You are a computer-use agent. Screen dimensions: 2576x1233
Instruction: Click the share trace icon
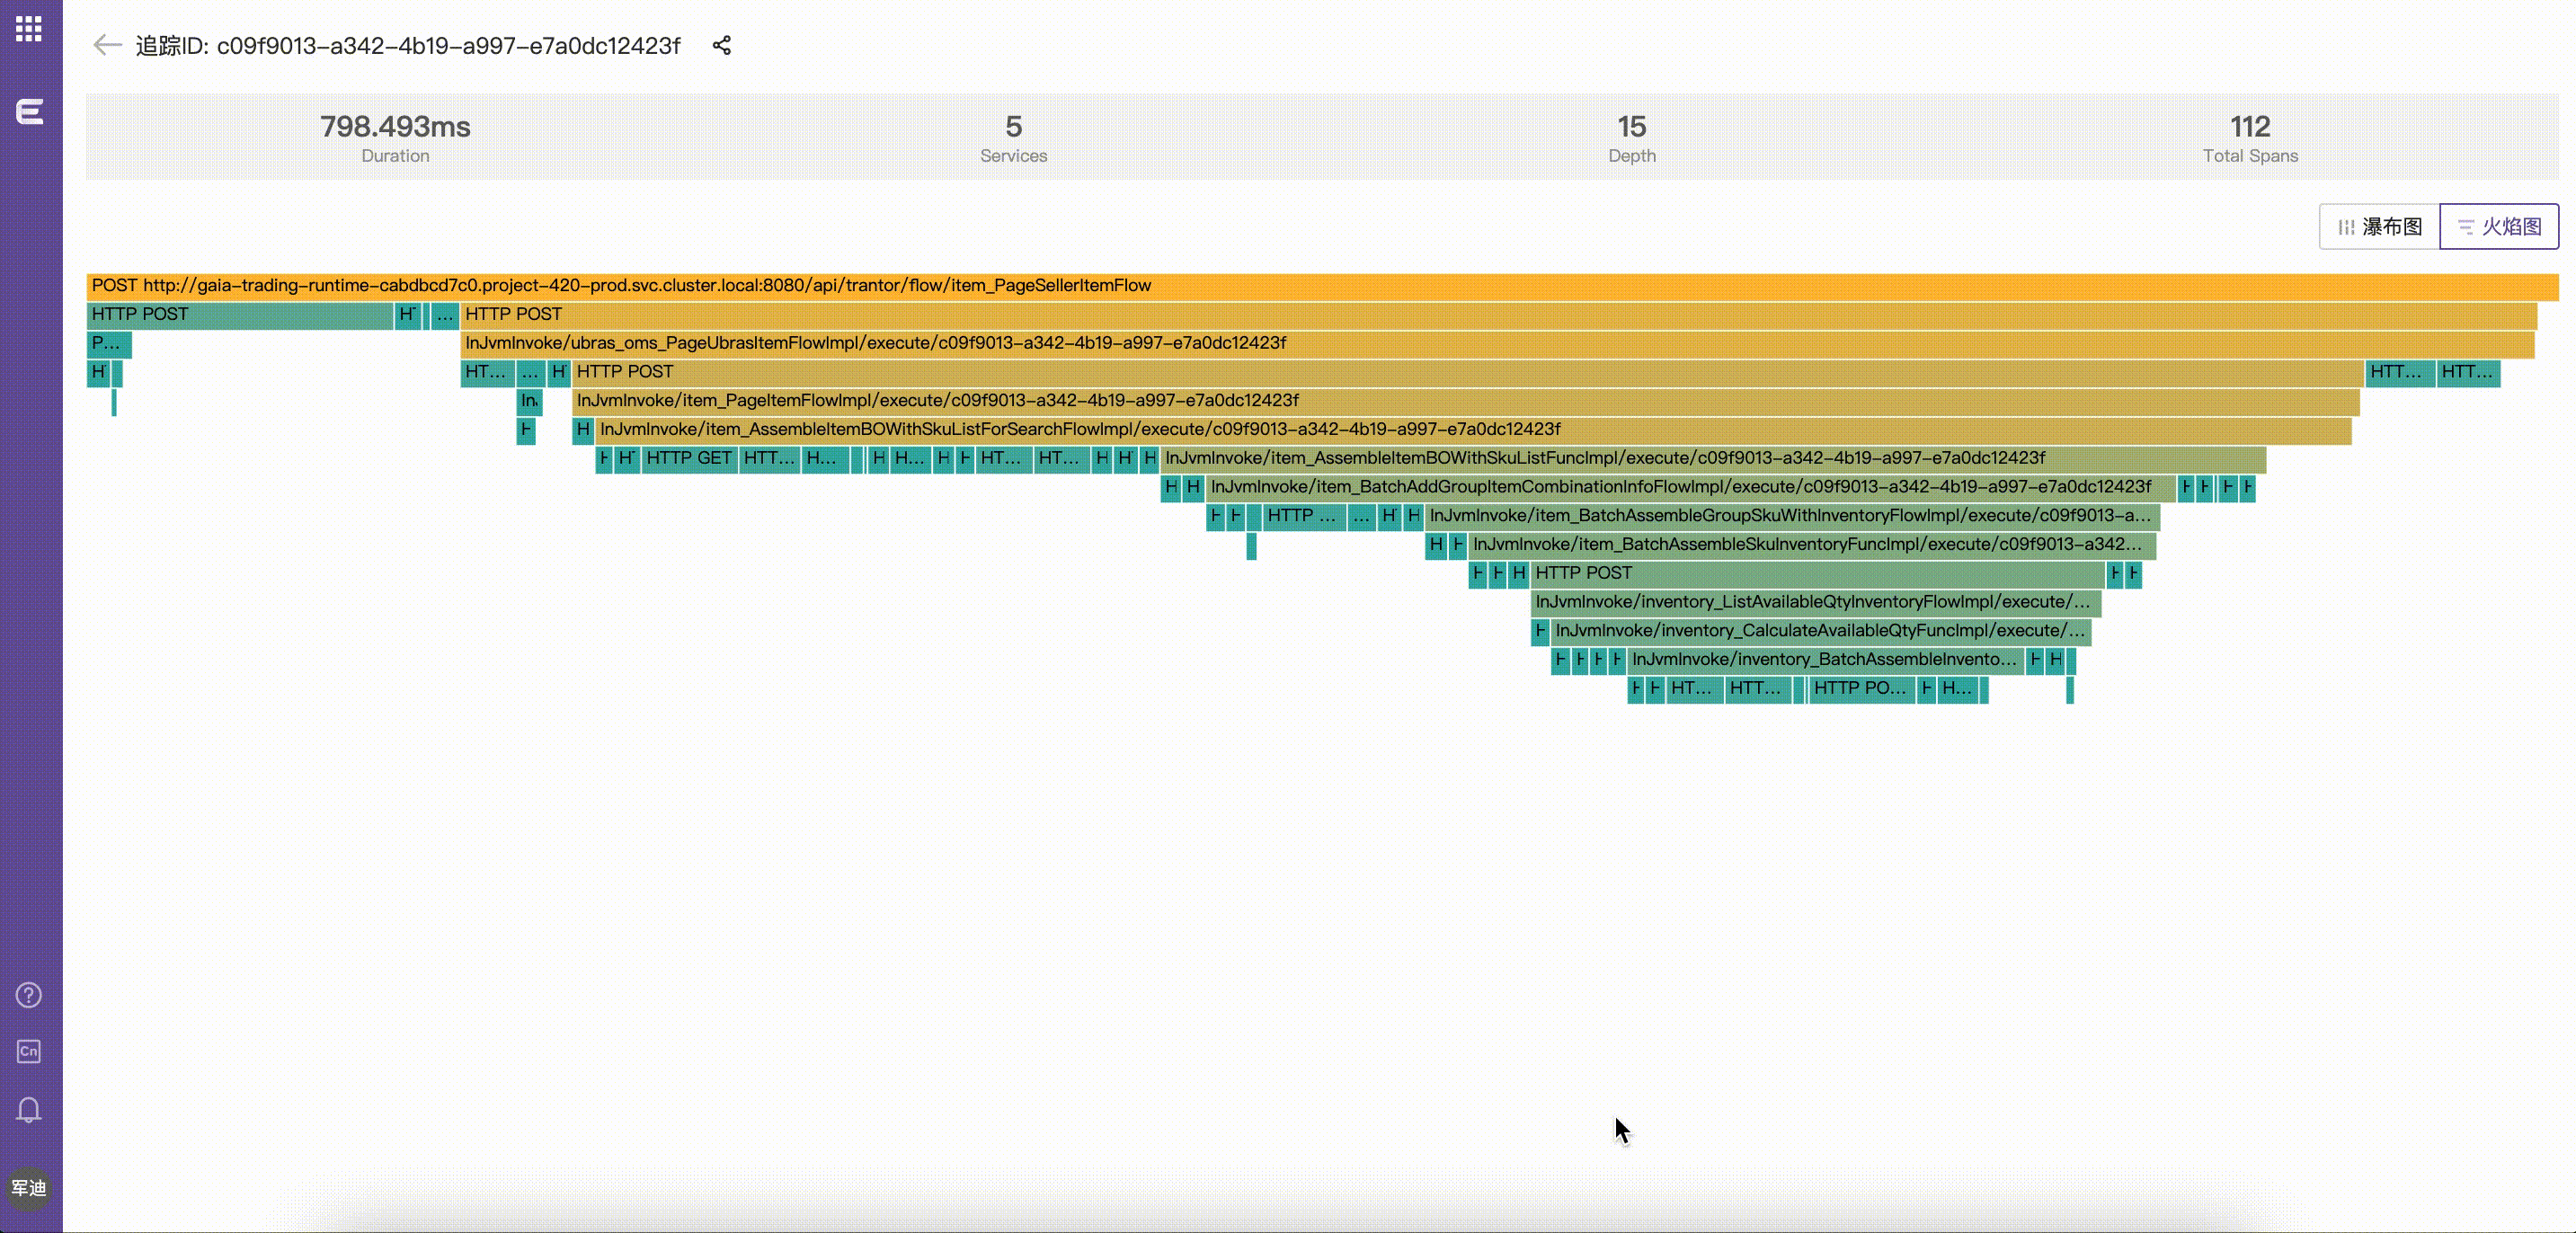[721, 45]
